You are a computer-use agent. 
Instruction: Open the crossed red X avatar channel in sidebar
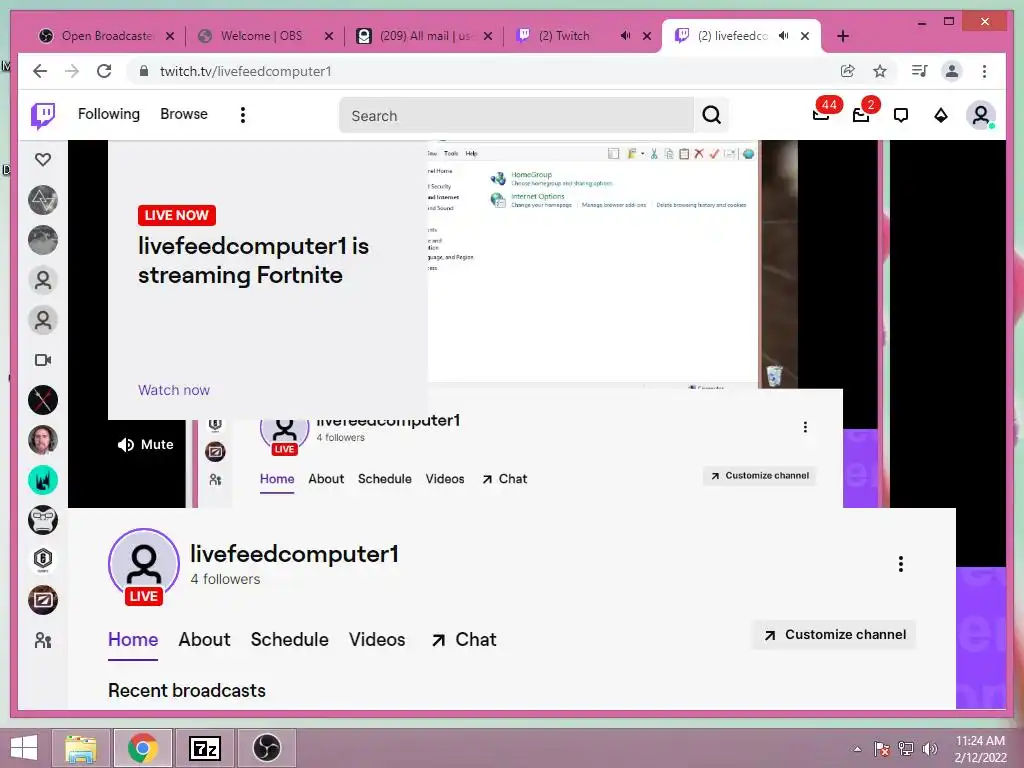click(43, 400)
